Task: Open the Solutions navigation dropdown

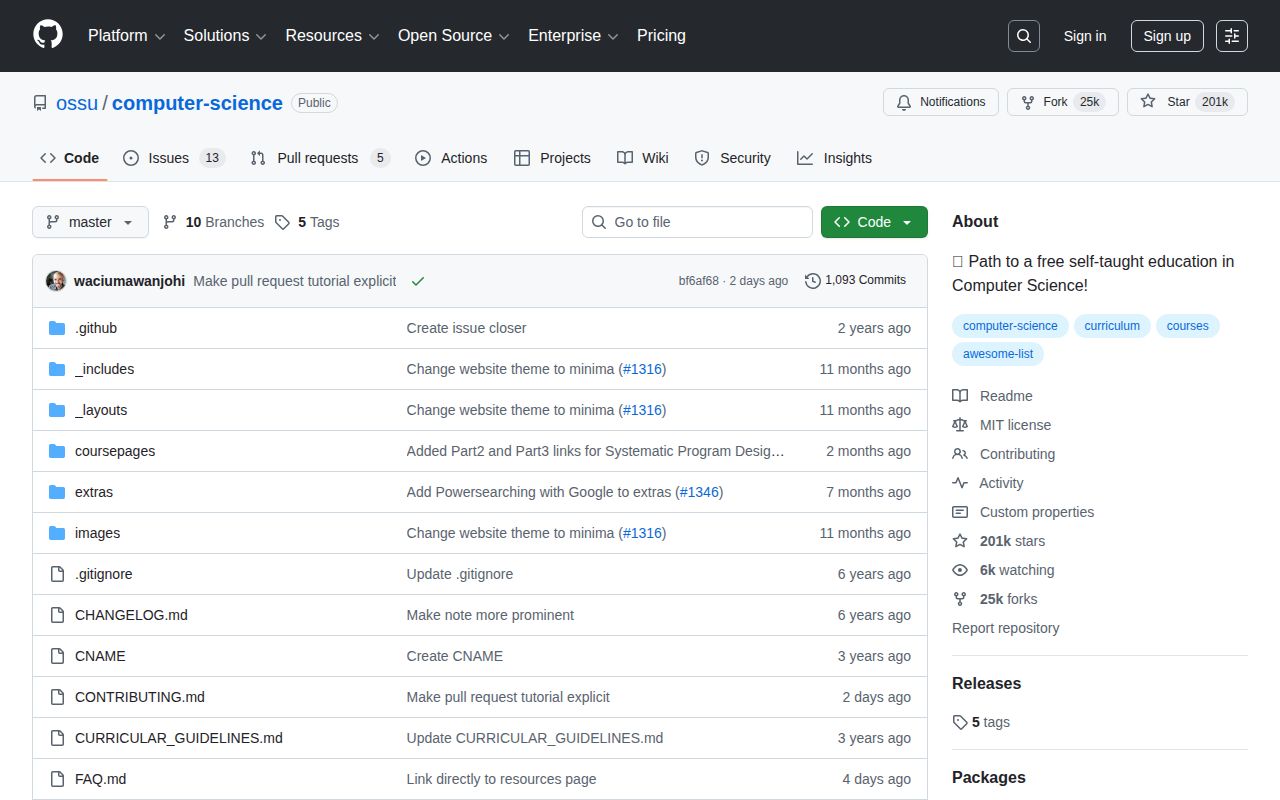Action: click(224, 36)
